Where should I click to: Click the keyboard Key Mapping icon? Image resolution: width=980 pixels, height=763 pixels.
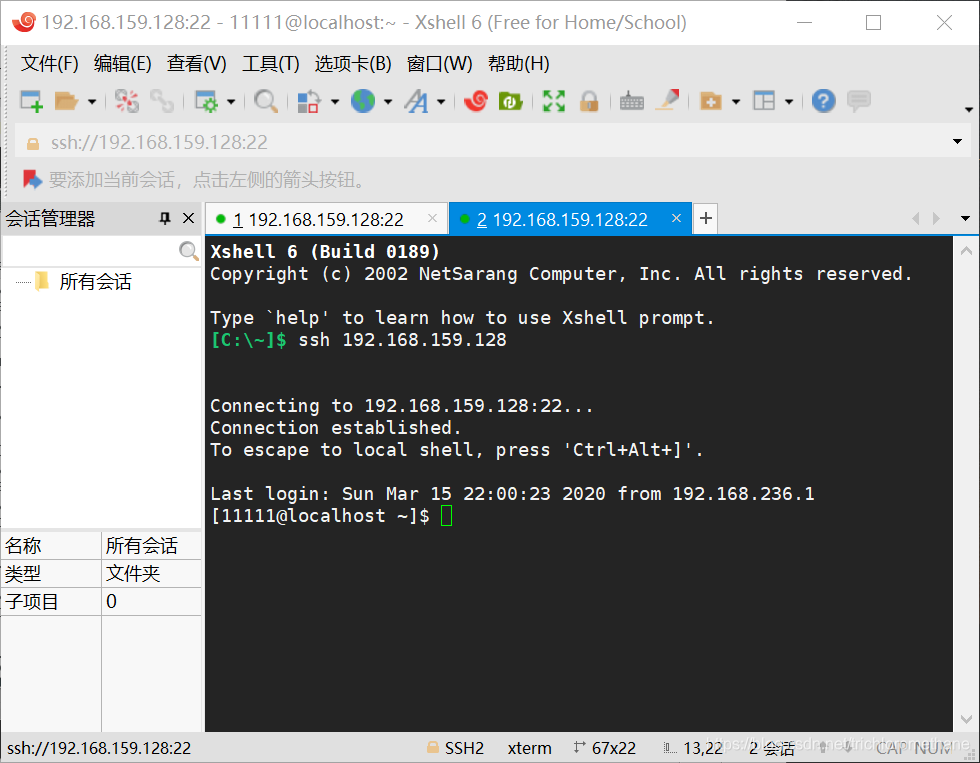click(x=632, y=101)
